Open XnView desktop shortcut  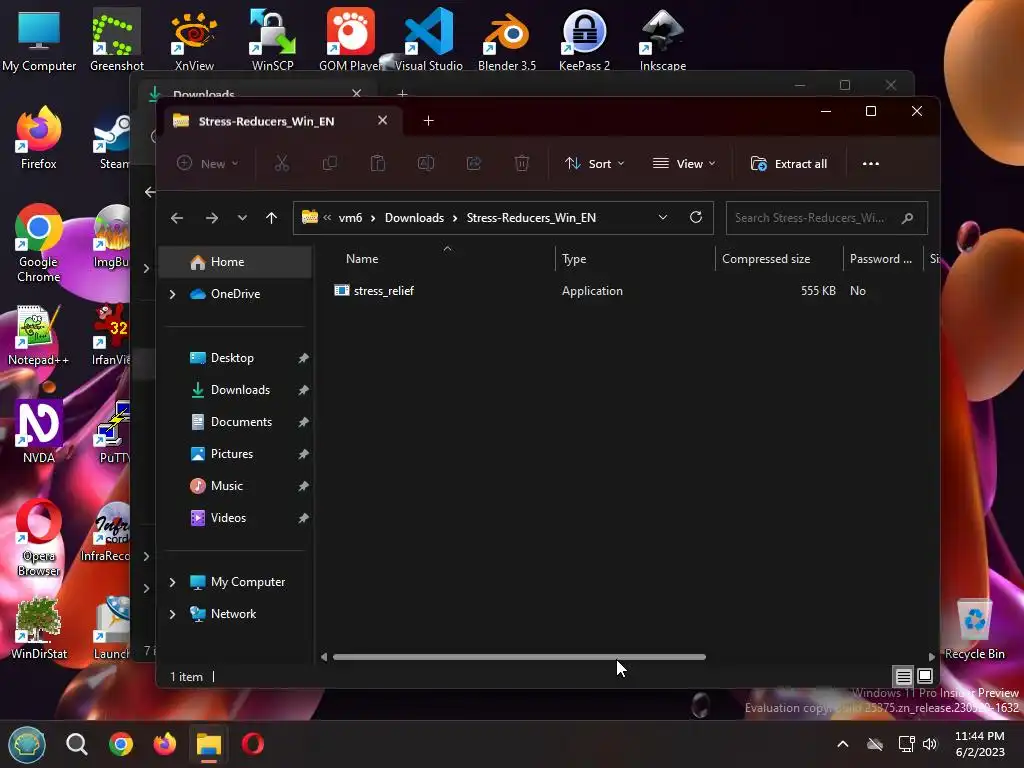tap(194, 39)
